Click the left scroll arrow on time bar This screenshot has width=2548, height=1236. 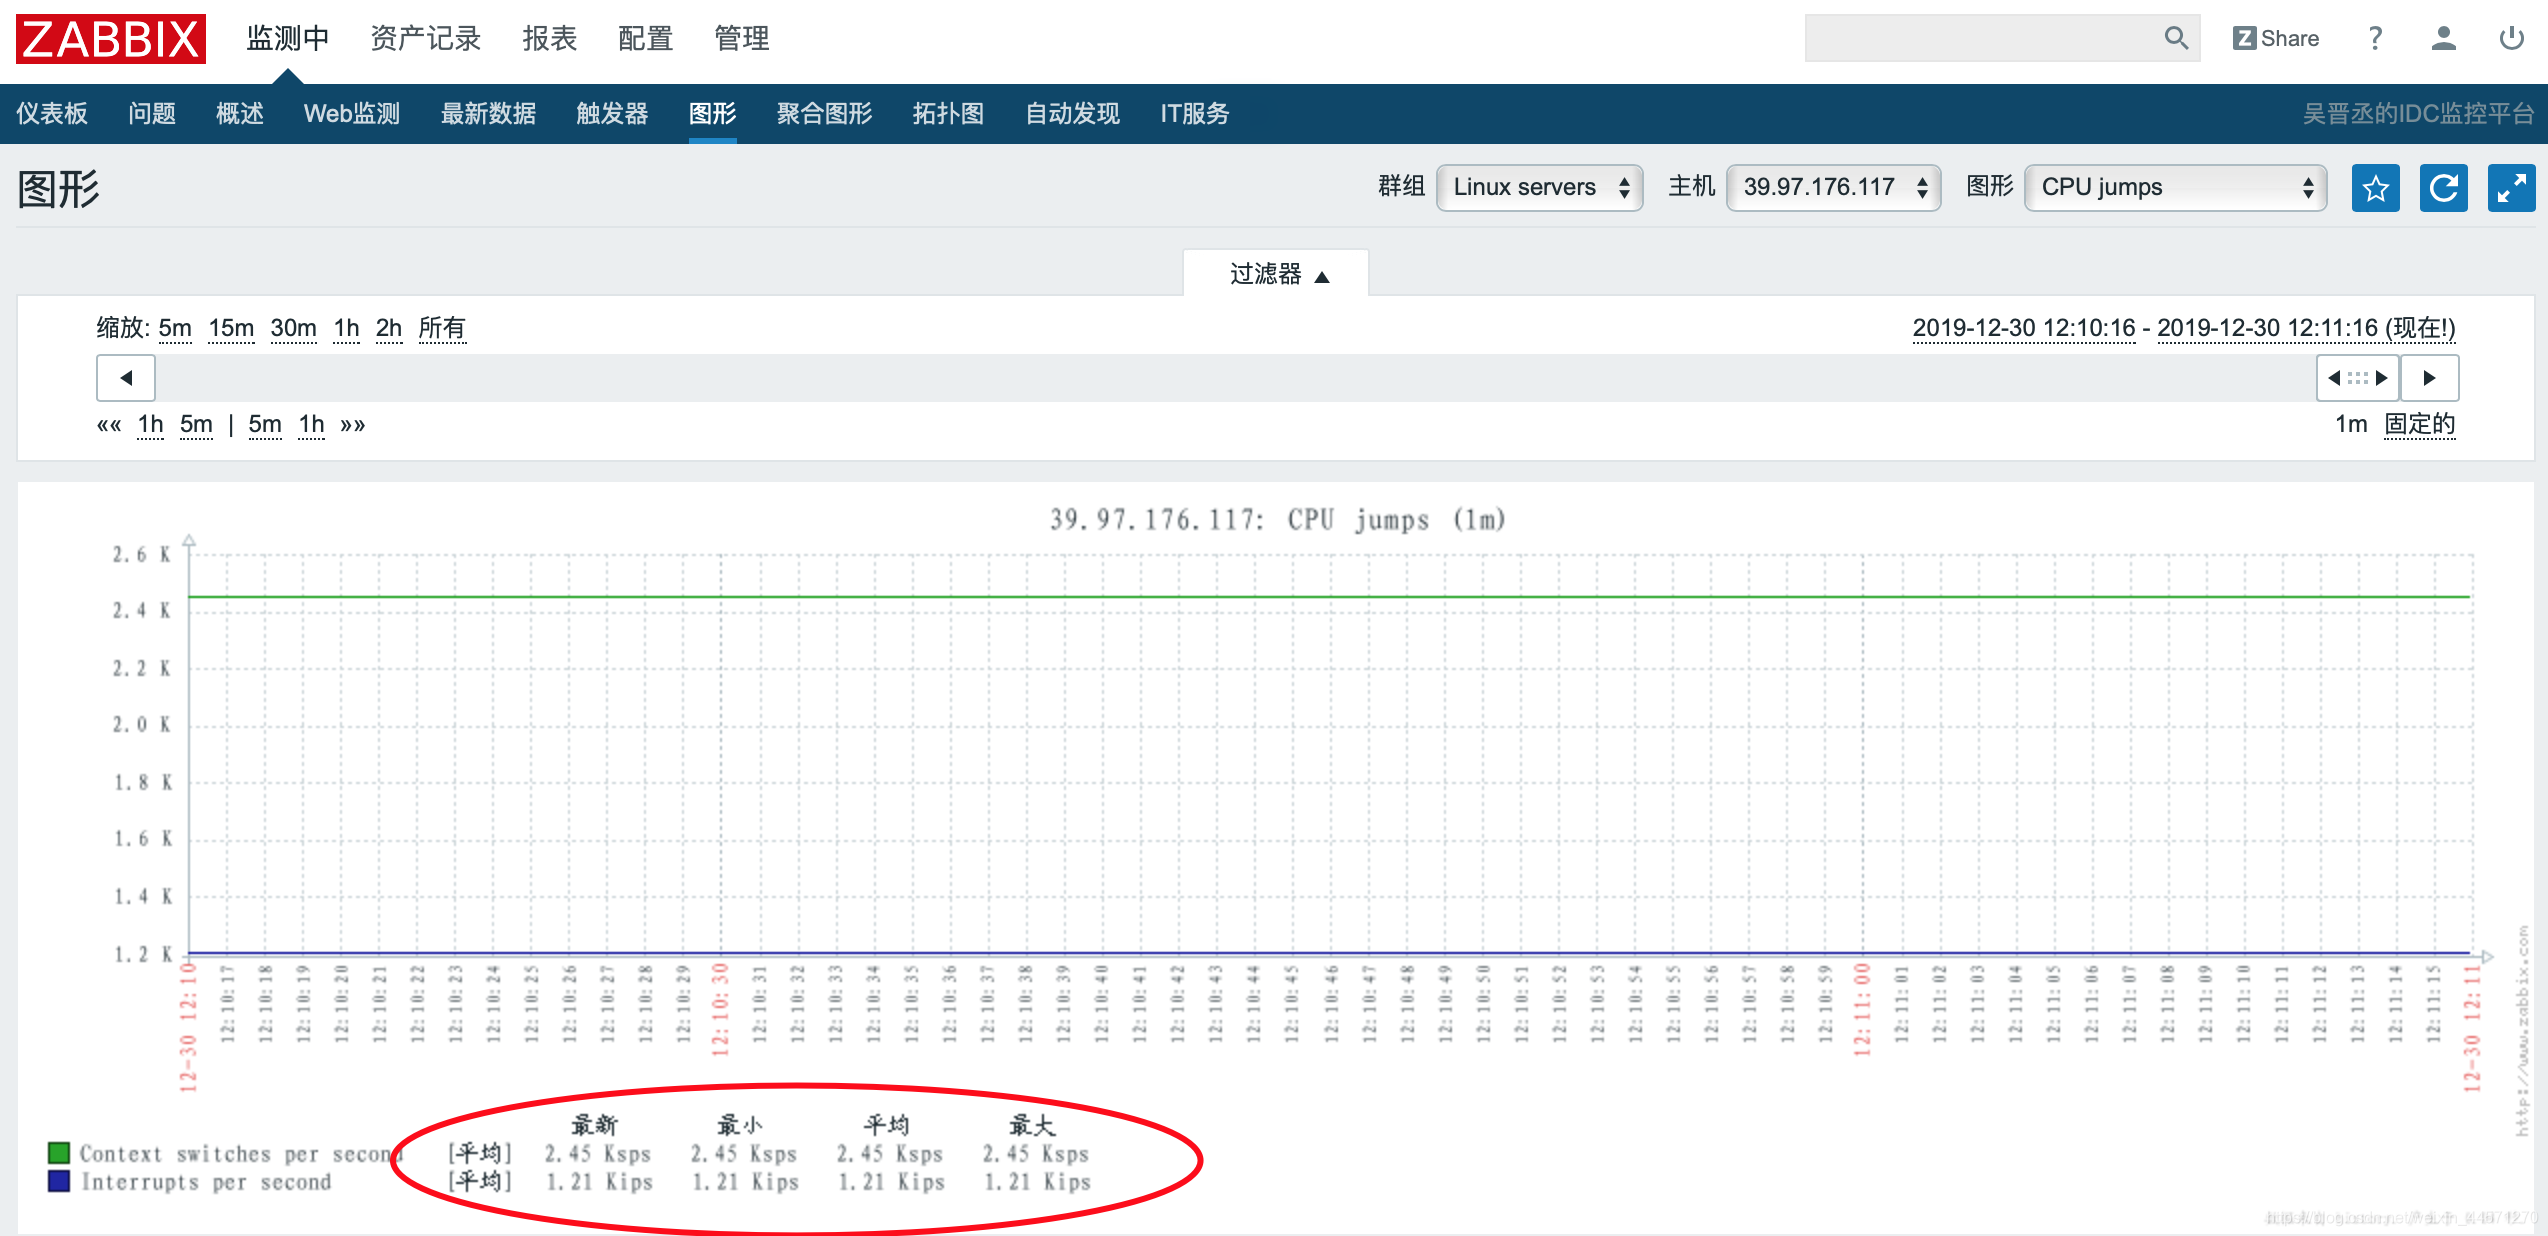[126, 378]
